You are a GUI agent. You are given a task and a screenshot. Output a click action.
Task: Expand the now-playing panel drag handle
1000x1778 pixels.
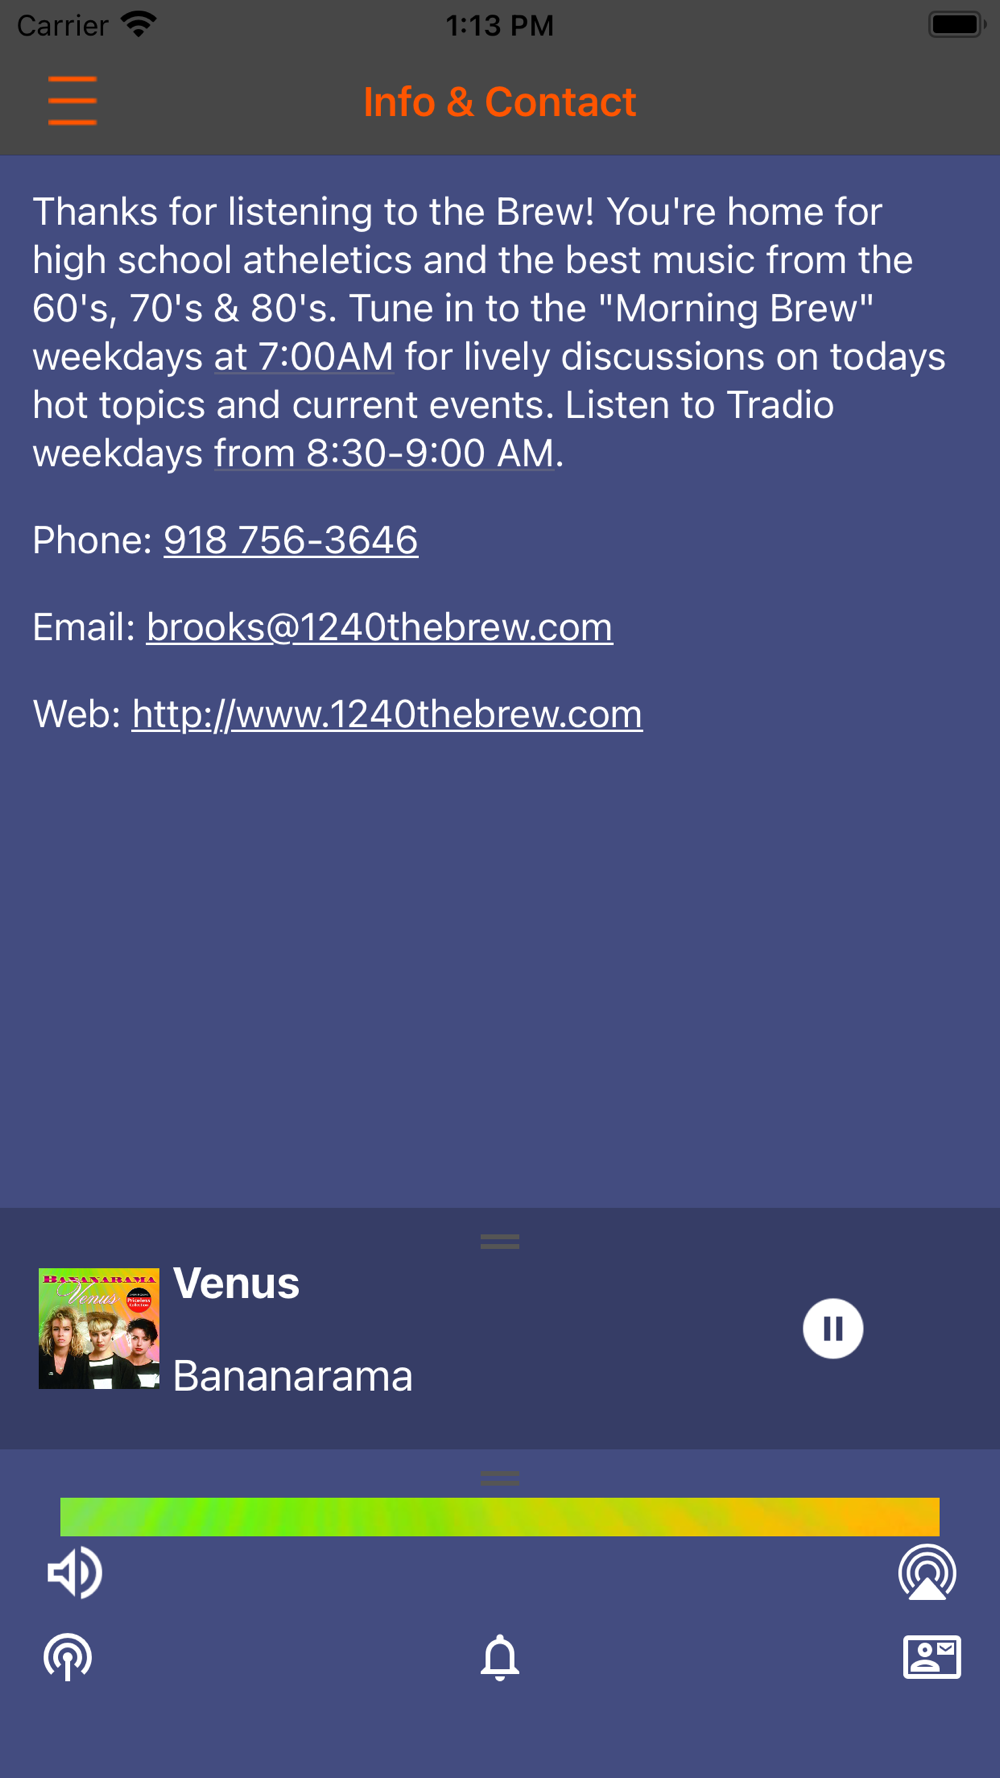pos(500,1241)
